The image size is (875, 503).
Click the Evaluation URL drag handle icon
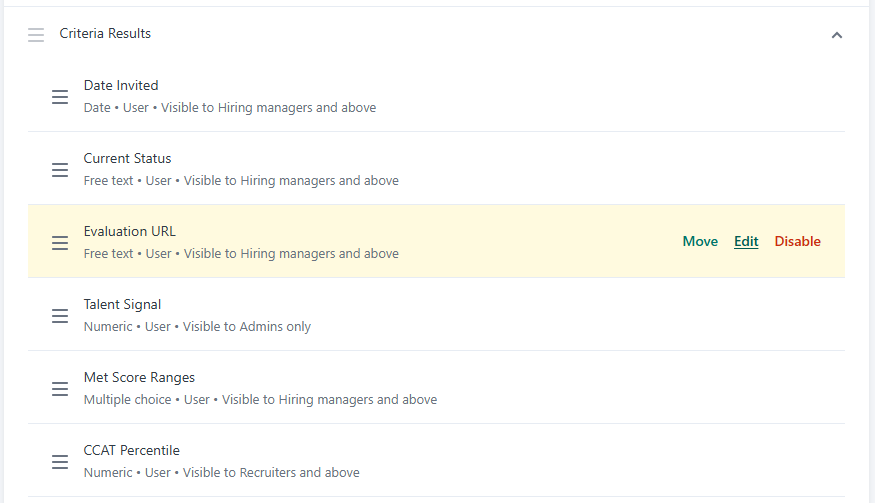(60, 243)
